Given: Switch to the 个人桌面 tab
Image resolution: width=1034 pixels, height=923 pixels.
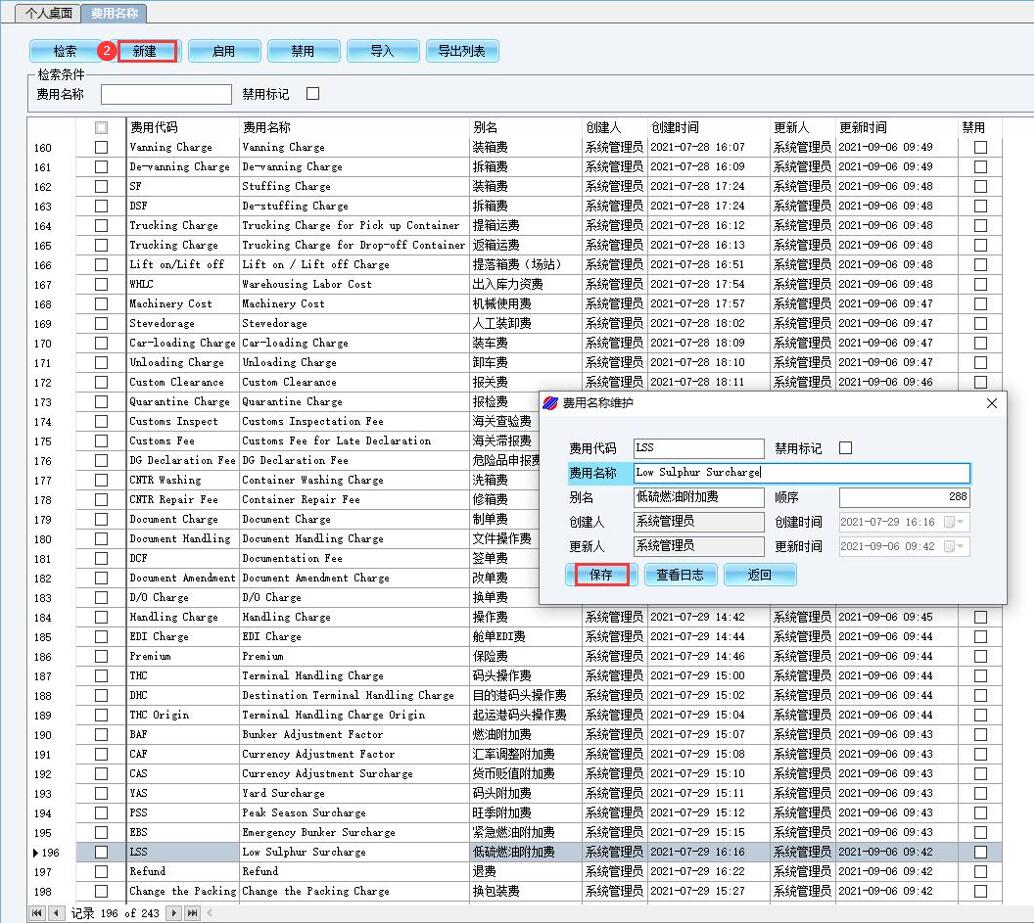Looking at the screenshot, I should pyautogui.click(x=49, y=13).
